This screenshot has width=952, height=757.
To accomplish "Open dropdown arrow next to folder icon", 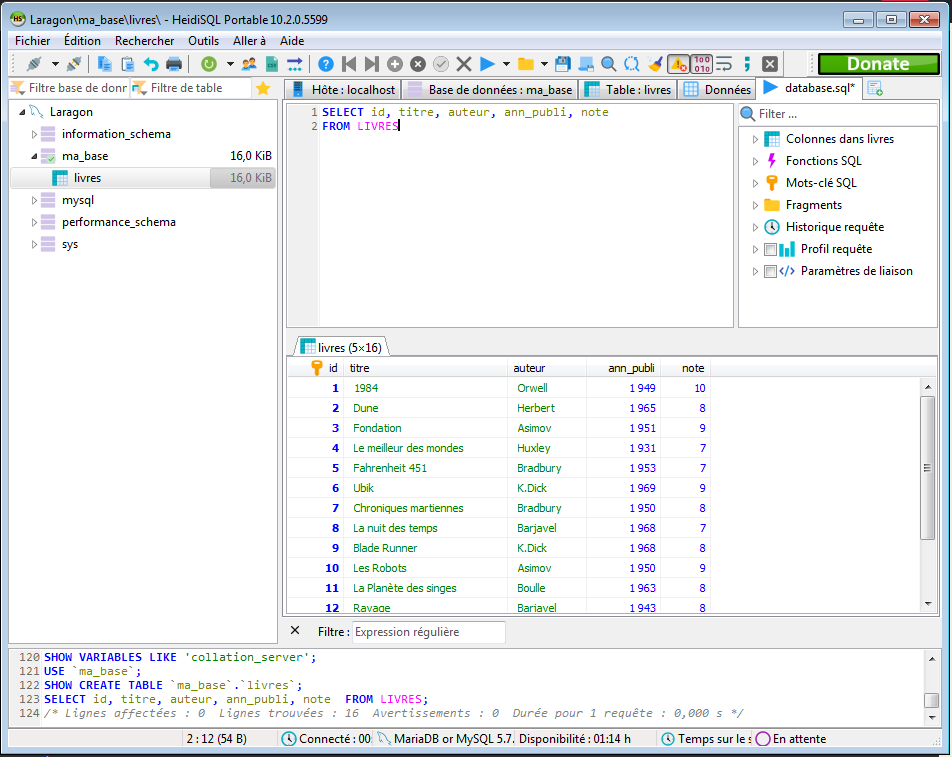I will click(544, 64).
